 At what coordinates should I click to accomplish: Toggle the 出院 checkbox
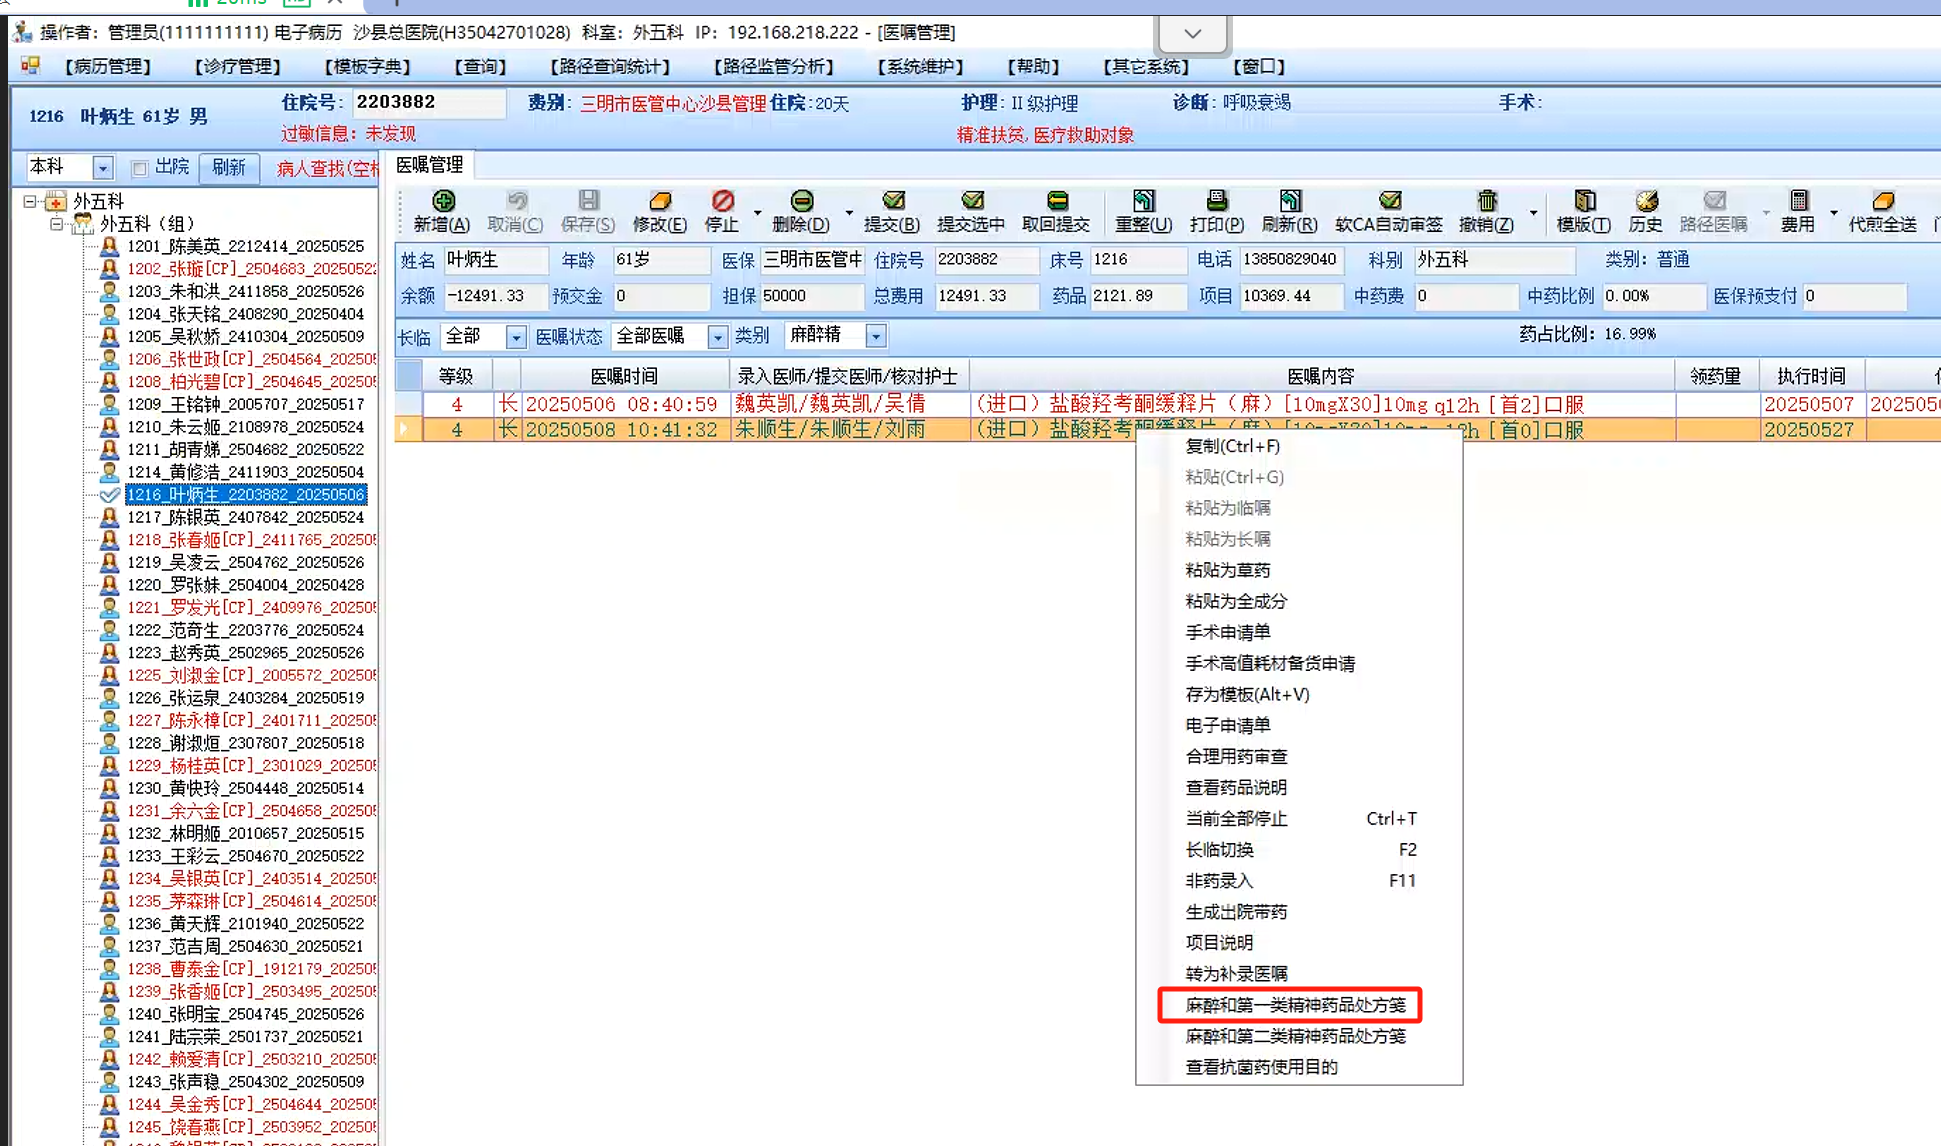[x=140, y=168]
